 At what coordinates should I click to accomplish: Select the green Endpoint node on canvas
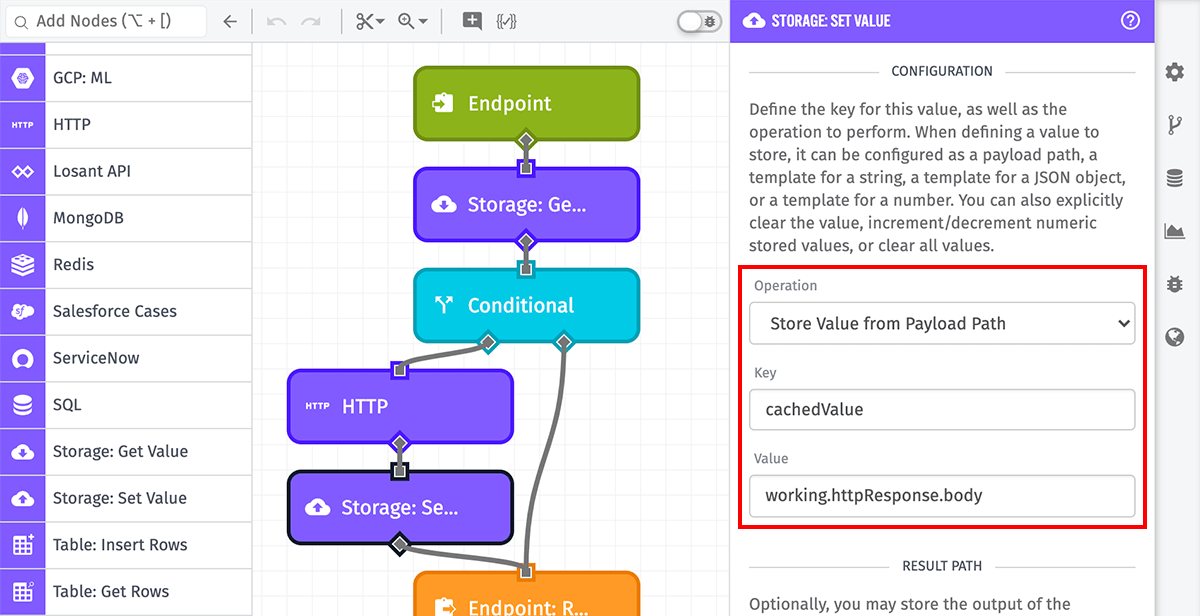click(x=526, y=103)
